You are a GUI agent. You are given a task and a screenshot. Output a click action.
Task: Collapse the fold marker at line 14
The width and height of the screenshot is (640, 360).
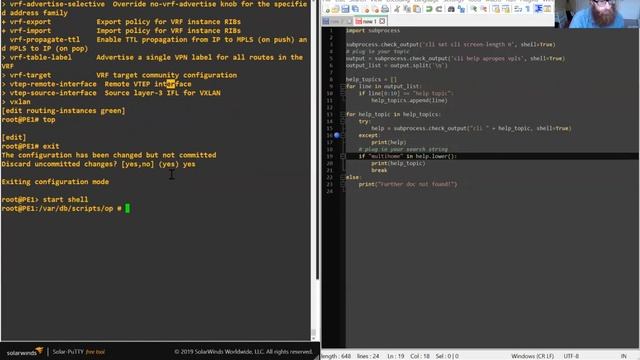(x=342, y=121)
